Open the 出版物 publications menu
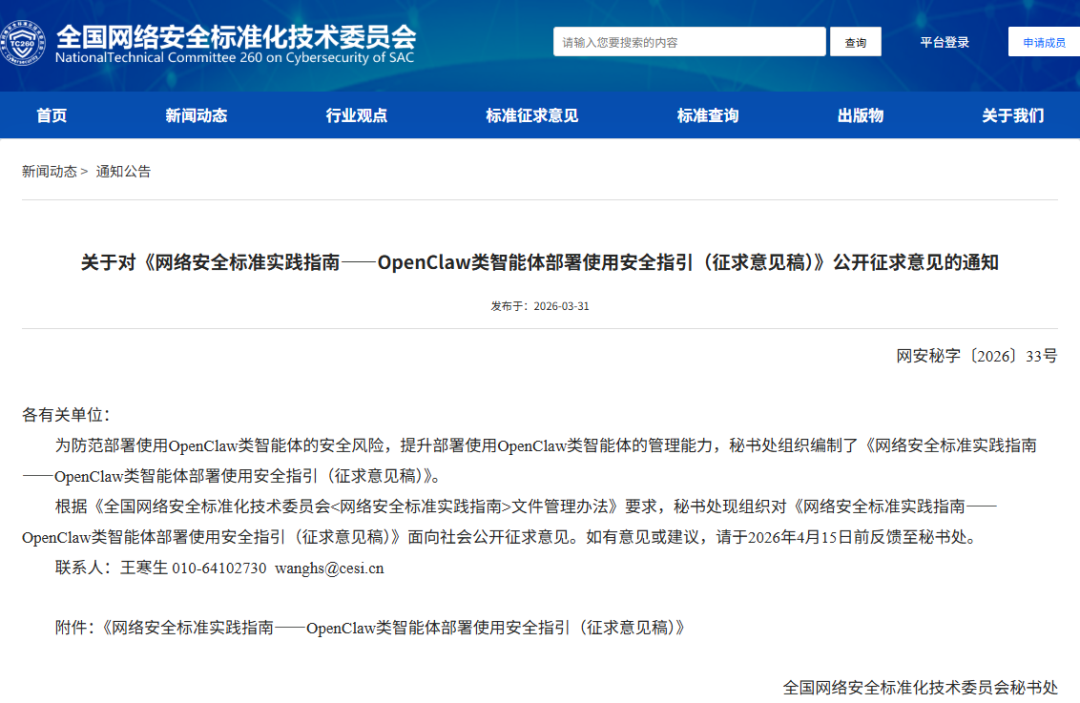The image size is (1080, 703). tap(860, 115)
